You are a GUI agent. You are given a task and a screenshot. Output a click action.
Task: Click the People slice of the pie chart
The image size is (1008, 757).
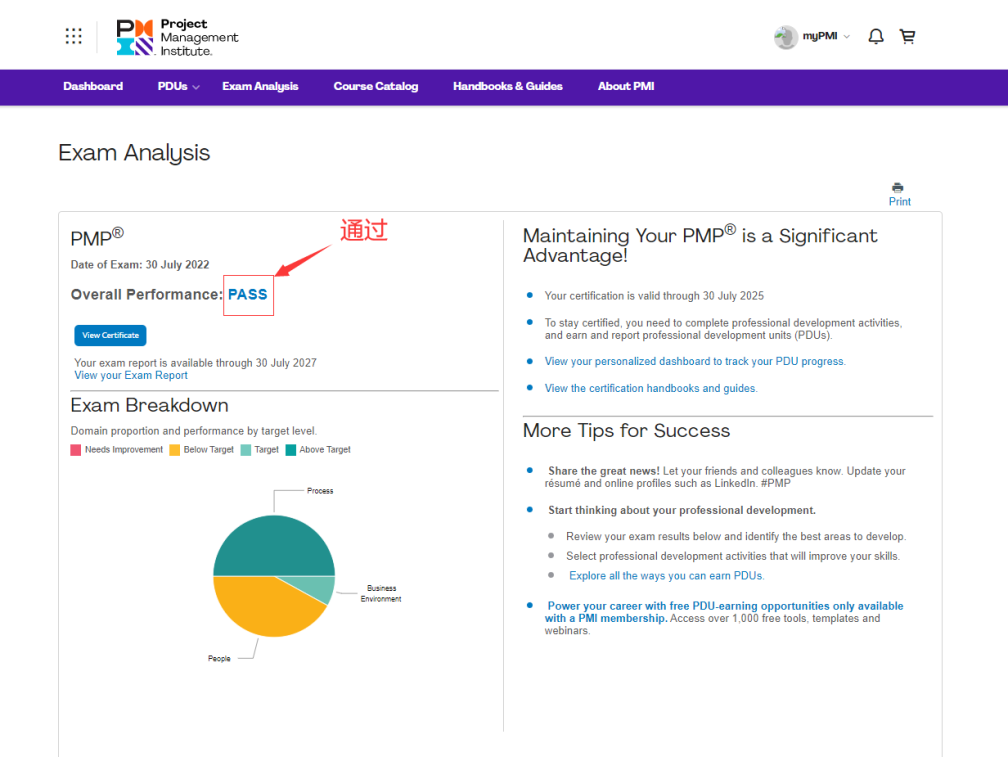(260, 607)
